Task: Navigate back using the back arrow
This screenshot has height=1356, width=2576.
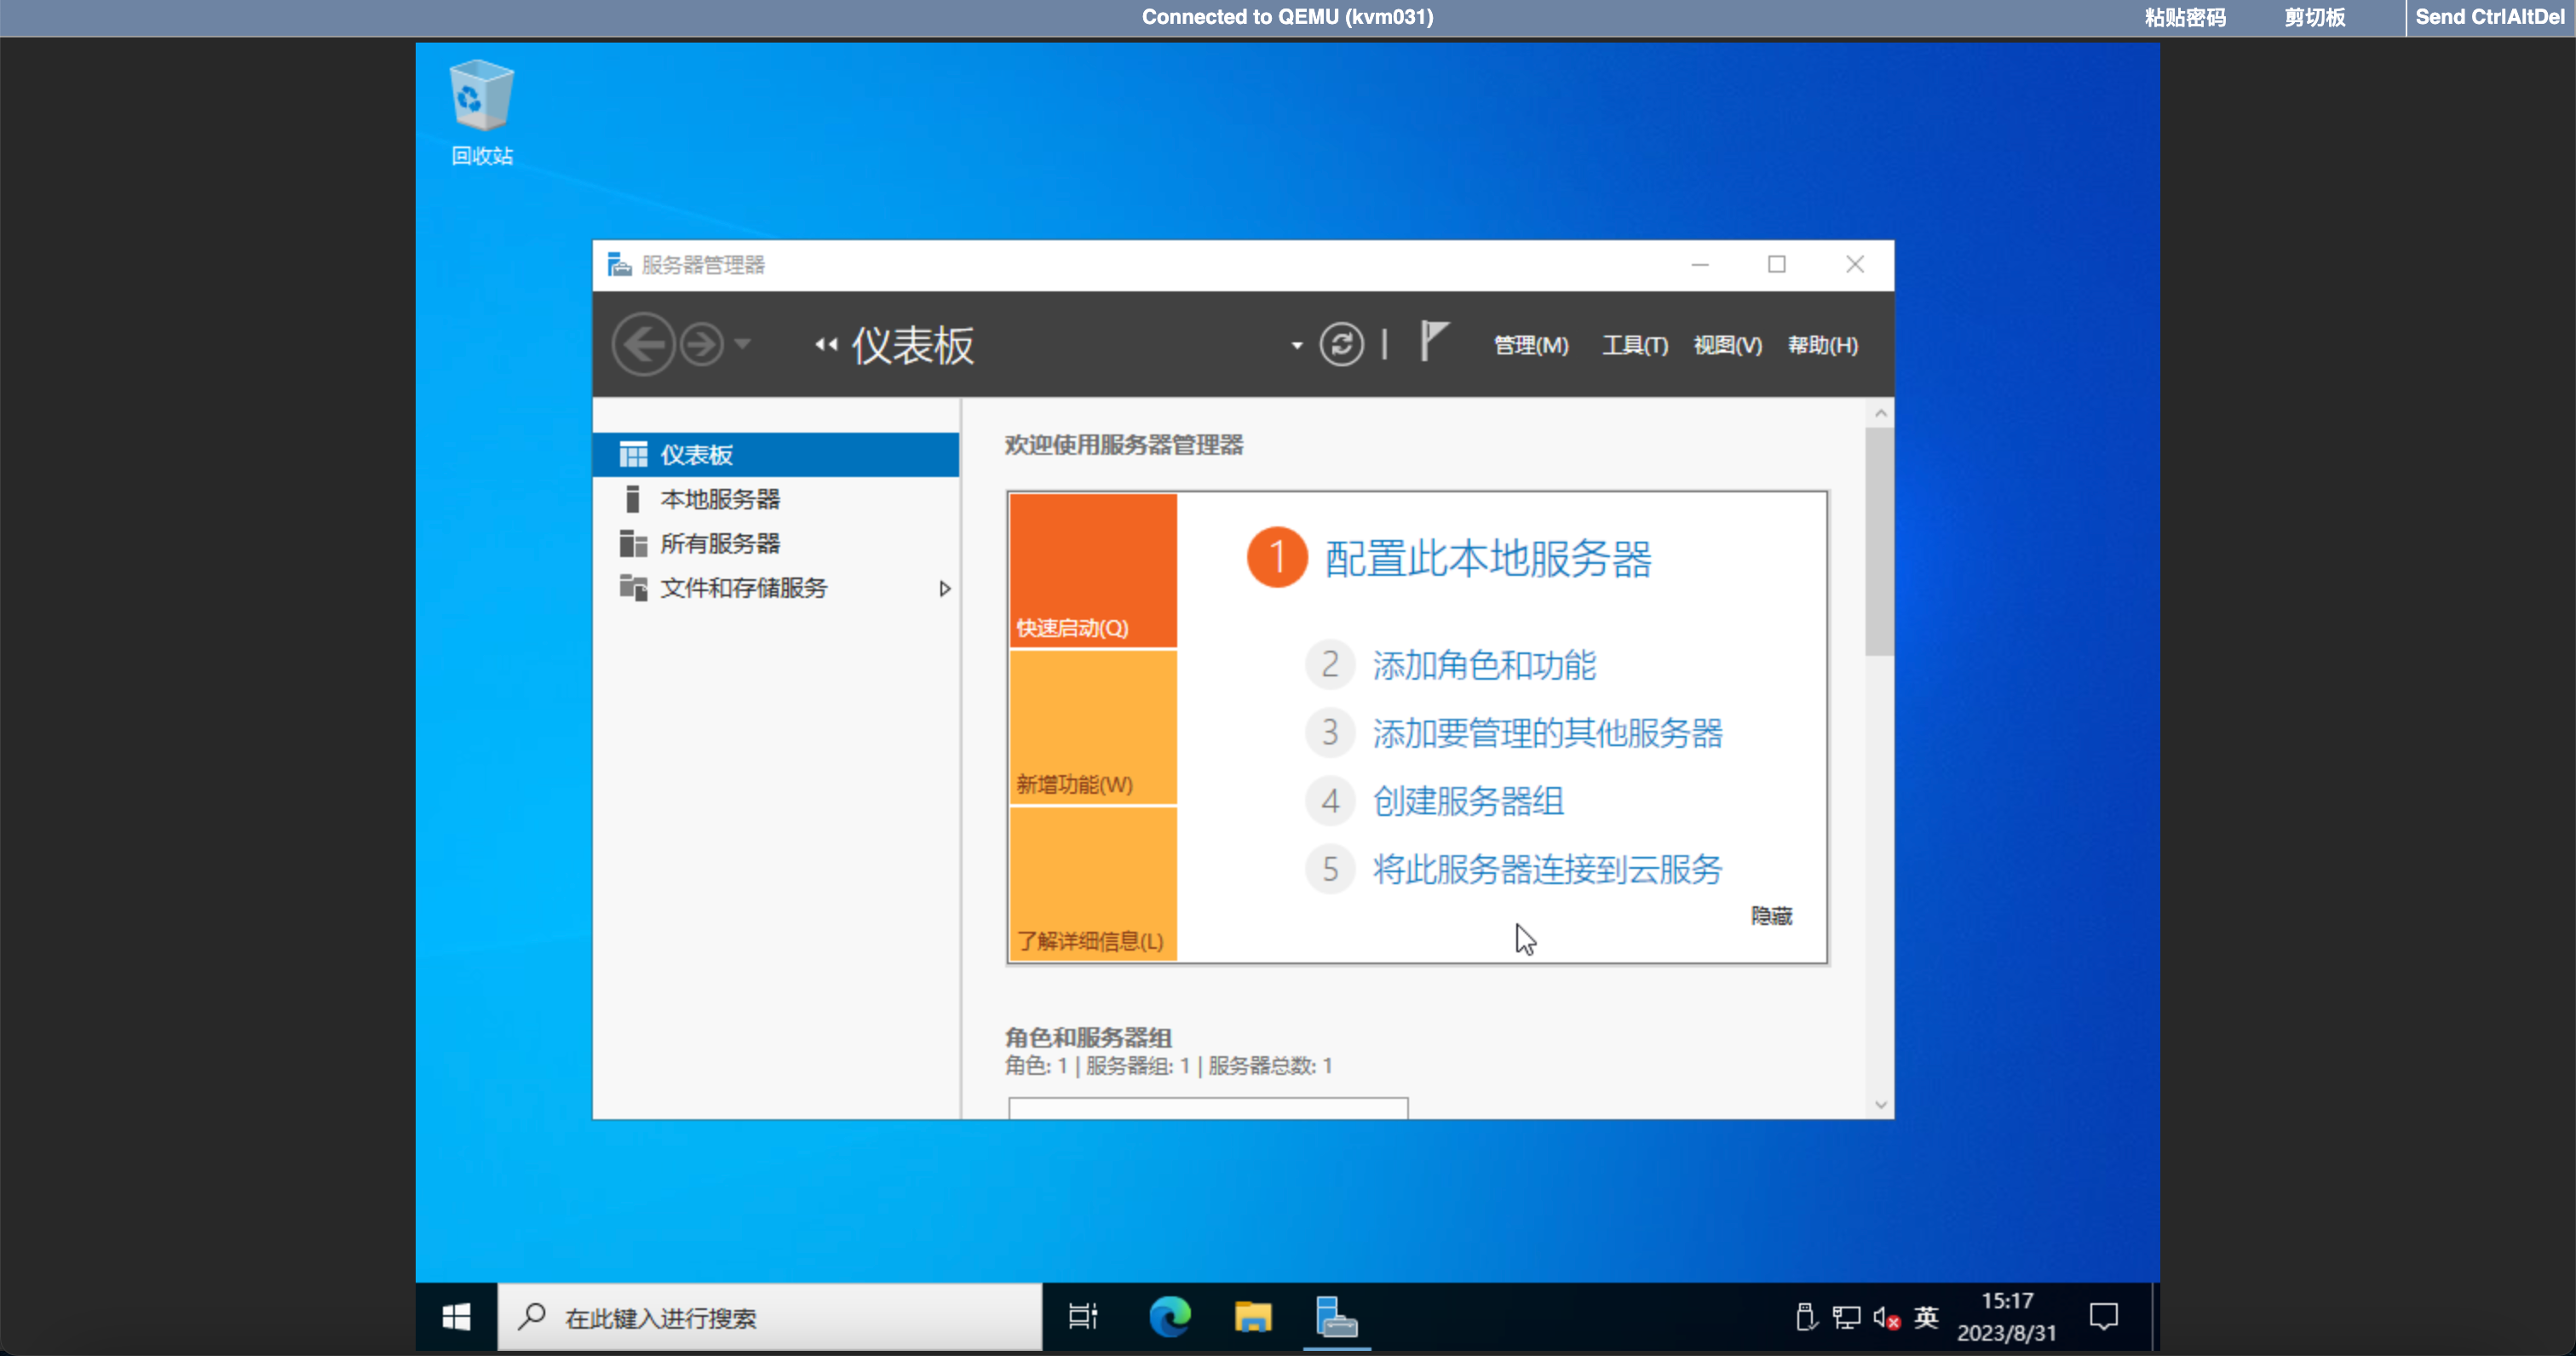Action: (x=645, y=343)
